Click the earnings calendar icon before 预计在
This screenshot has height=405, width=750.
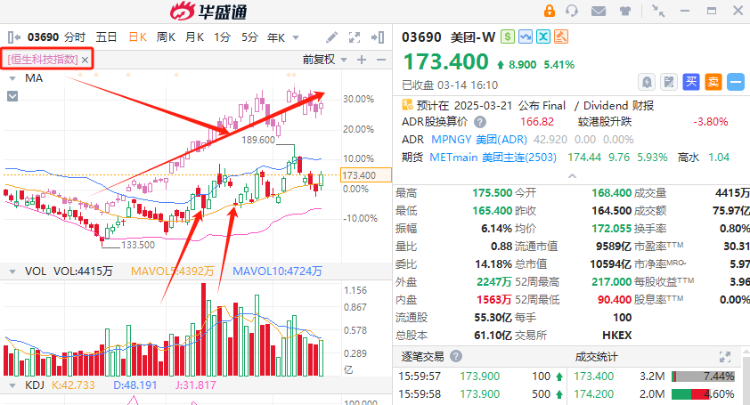click(x=407, y=105)
